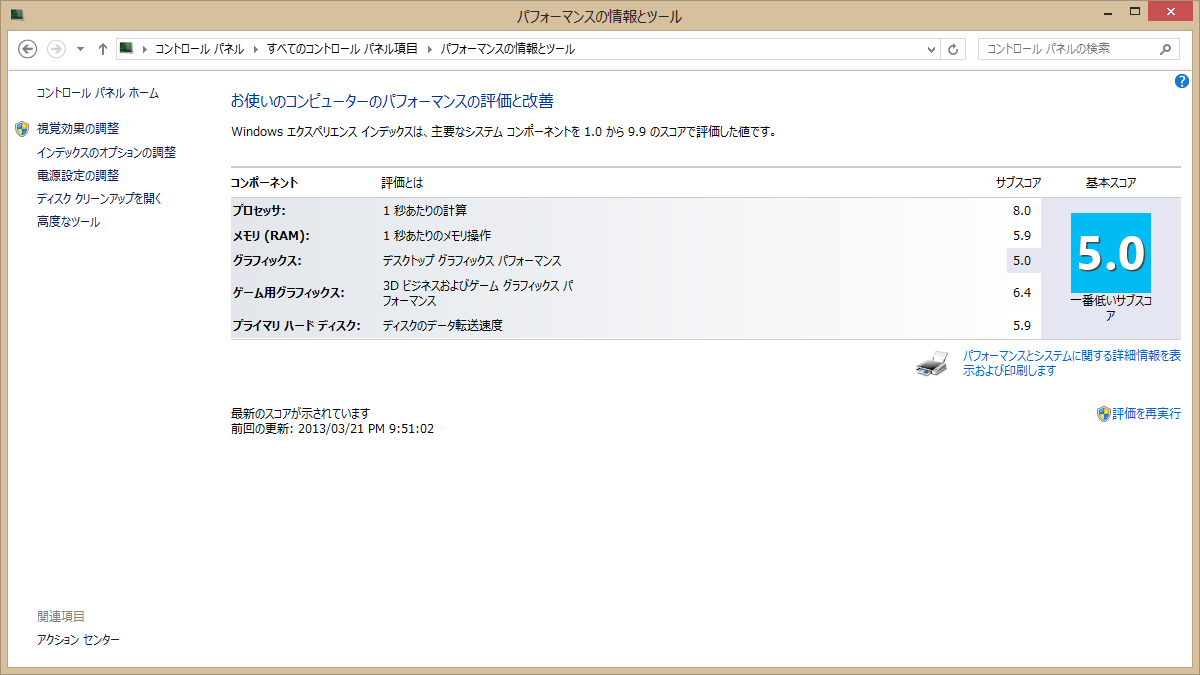Select the プロセッサ row label
1200x675 pixels.
(x=259, y=210)
